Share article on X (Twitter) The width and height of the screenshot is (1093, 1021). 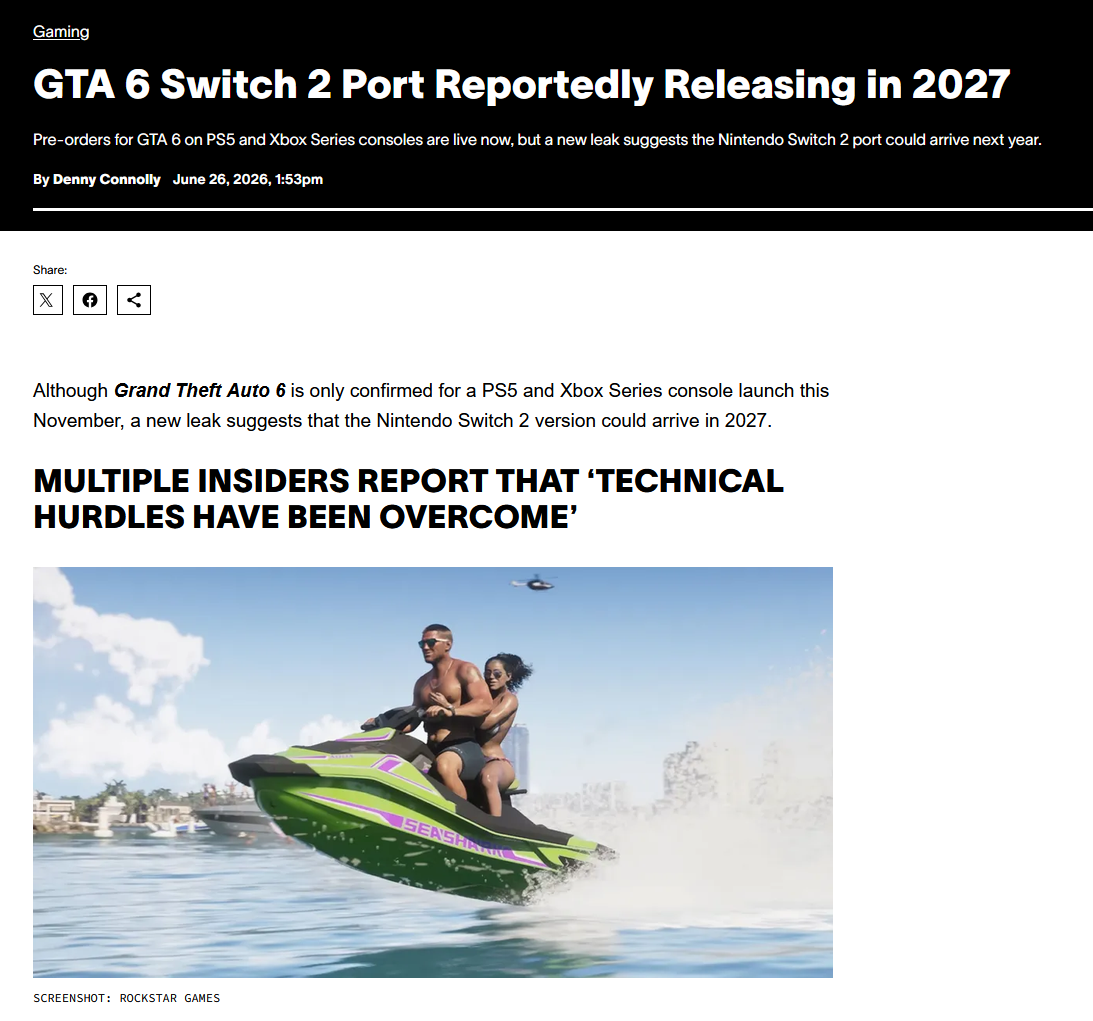[48, 300]
